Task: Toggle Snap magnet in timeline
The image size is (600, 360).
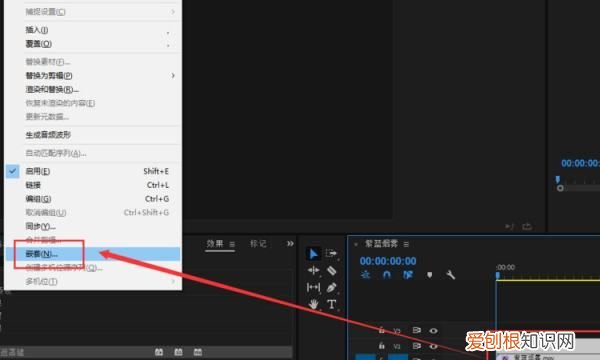Action: tap(387, 275)
